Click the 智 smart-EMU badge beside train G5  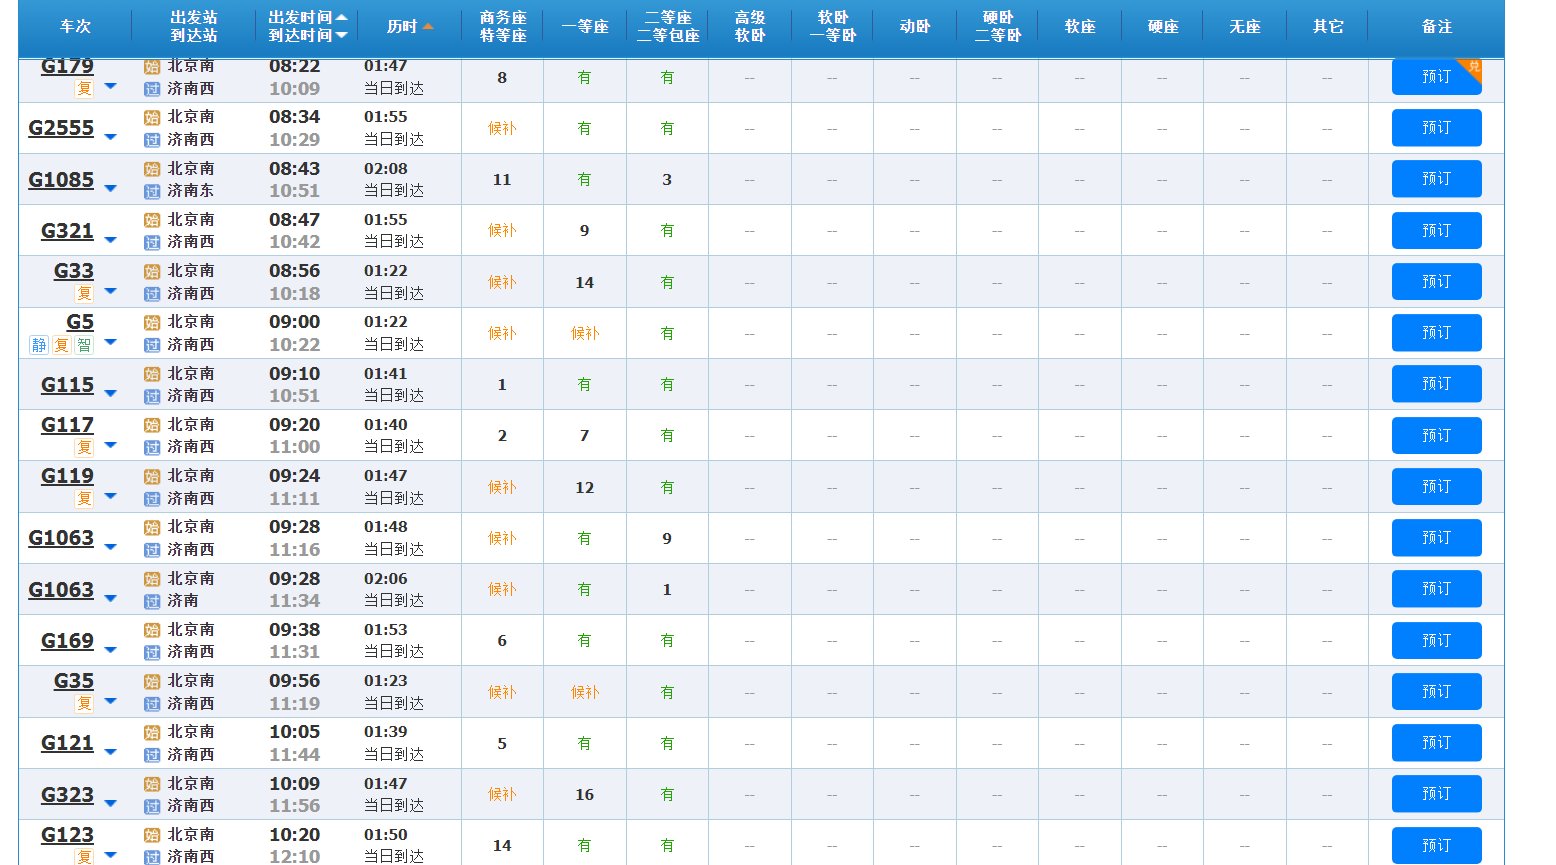pos(83,343)
